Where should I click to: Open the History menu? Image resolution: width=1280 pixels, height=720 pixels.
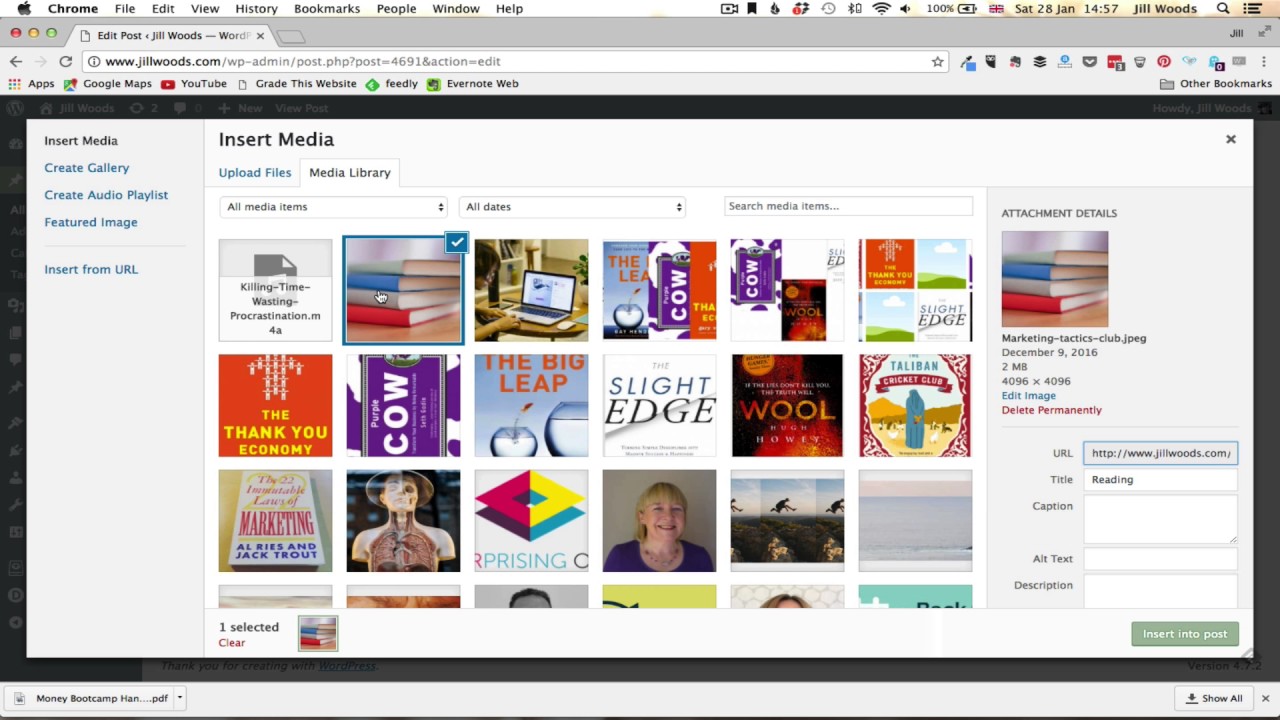(256, 9)
